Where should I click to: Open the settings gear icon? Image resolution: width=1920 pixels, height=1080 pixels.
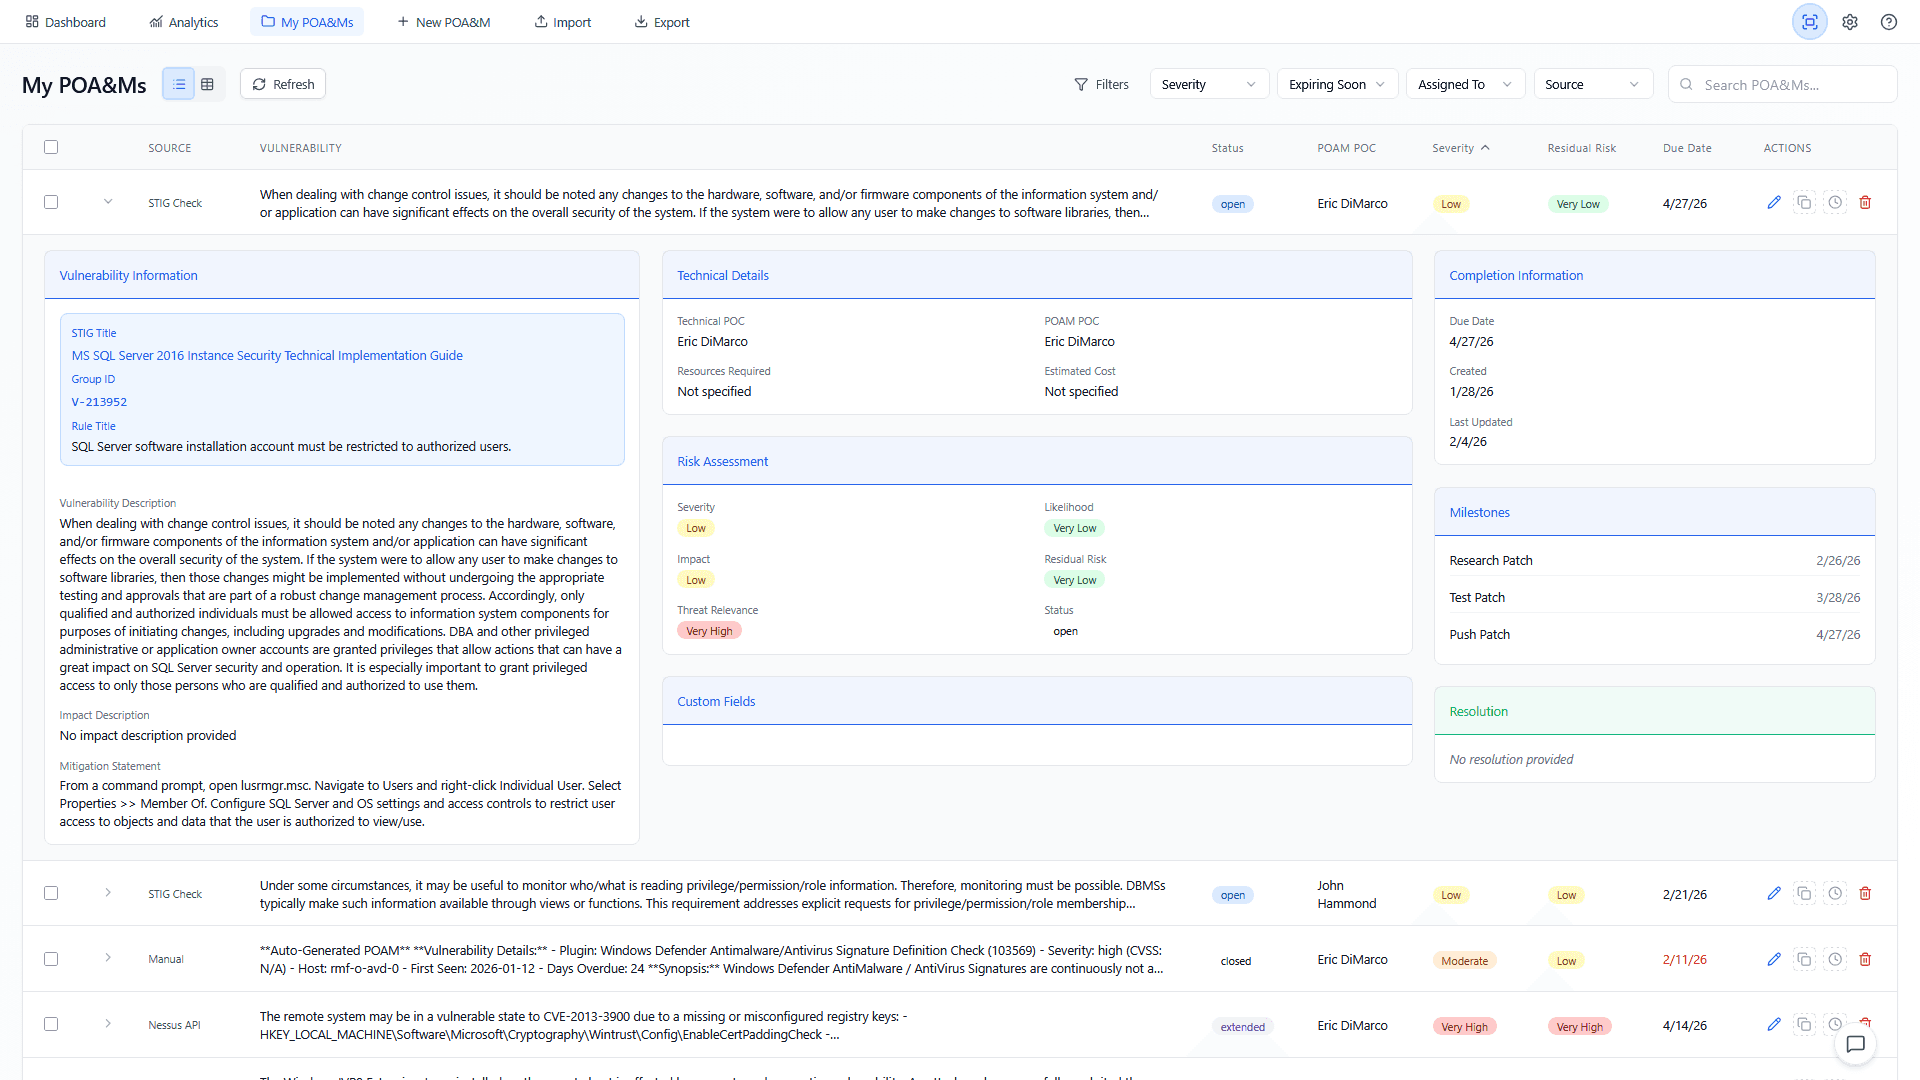1850,22
